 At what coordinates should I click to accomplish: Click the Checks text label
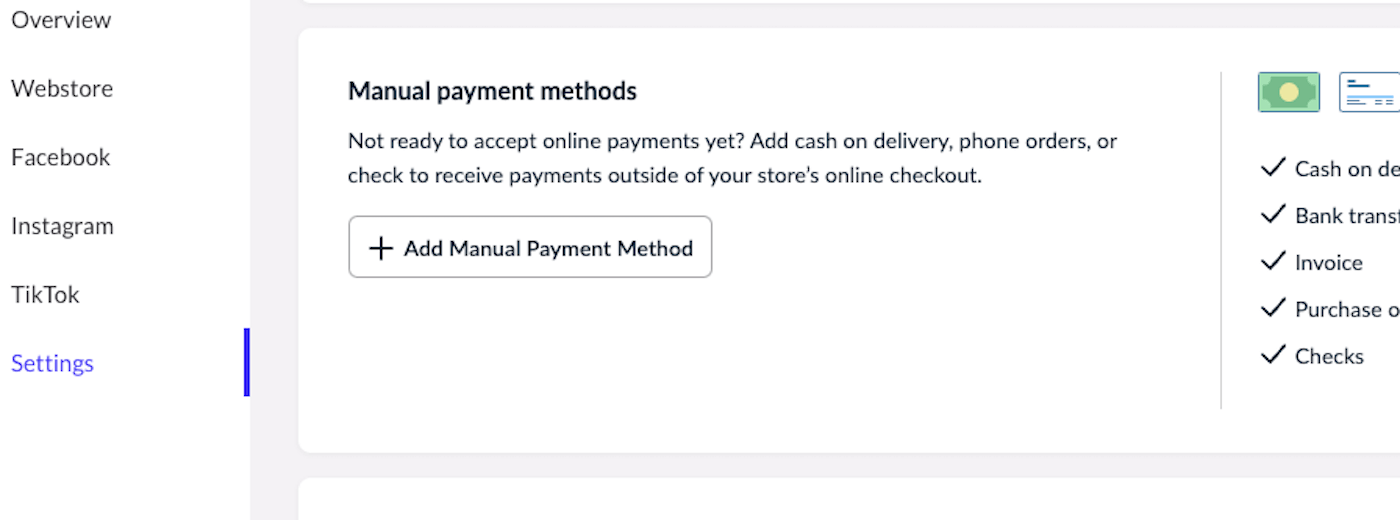tap(1329, 356)
